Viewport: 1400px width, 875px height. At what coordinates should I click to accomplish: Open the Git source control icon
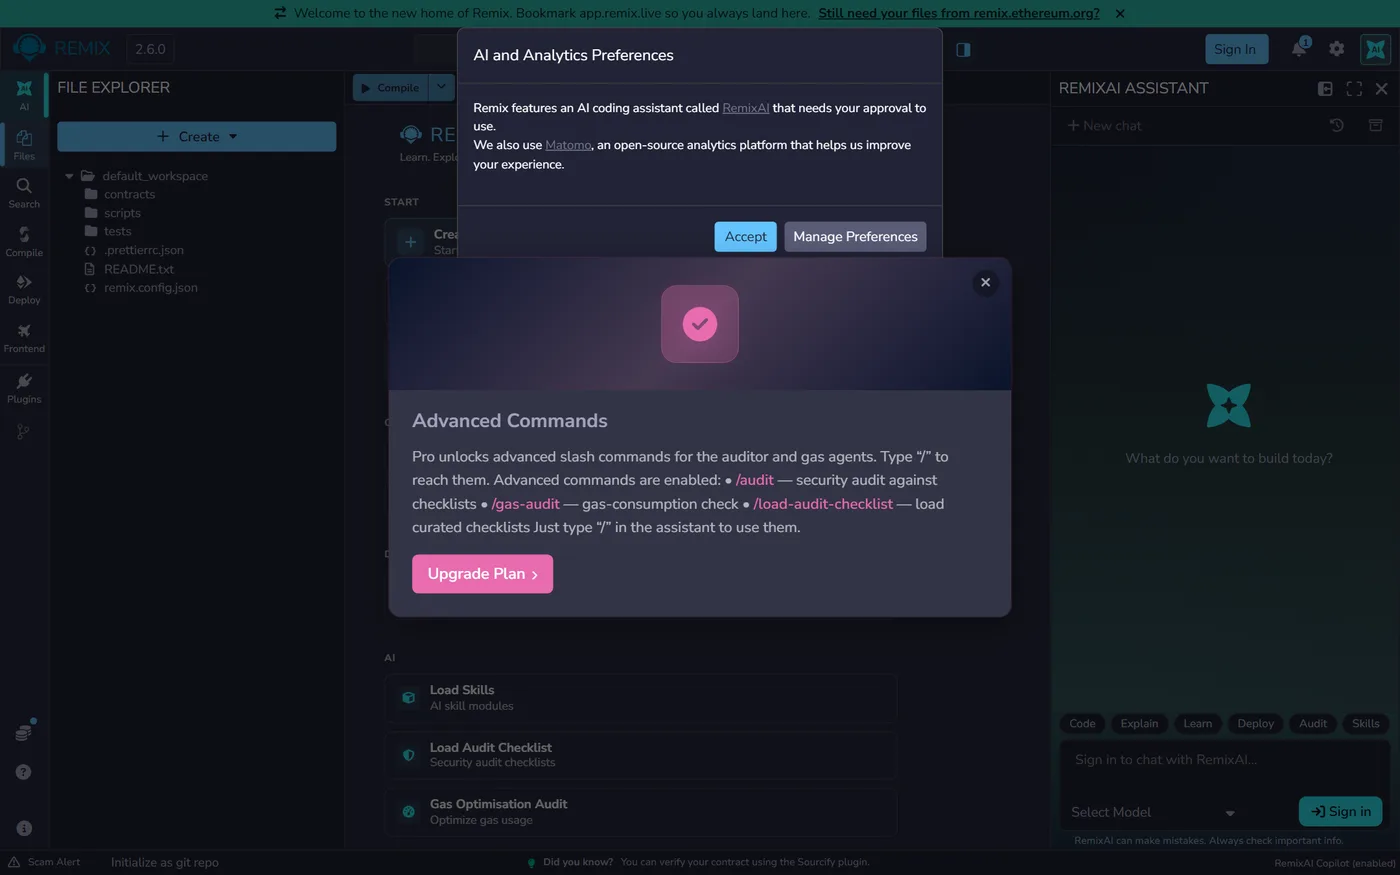click(x=24, y=432)
